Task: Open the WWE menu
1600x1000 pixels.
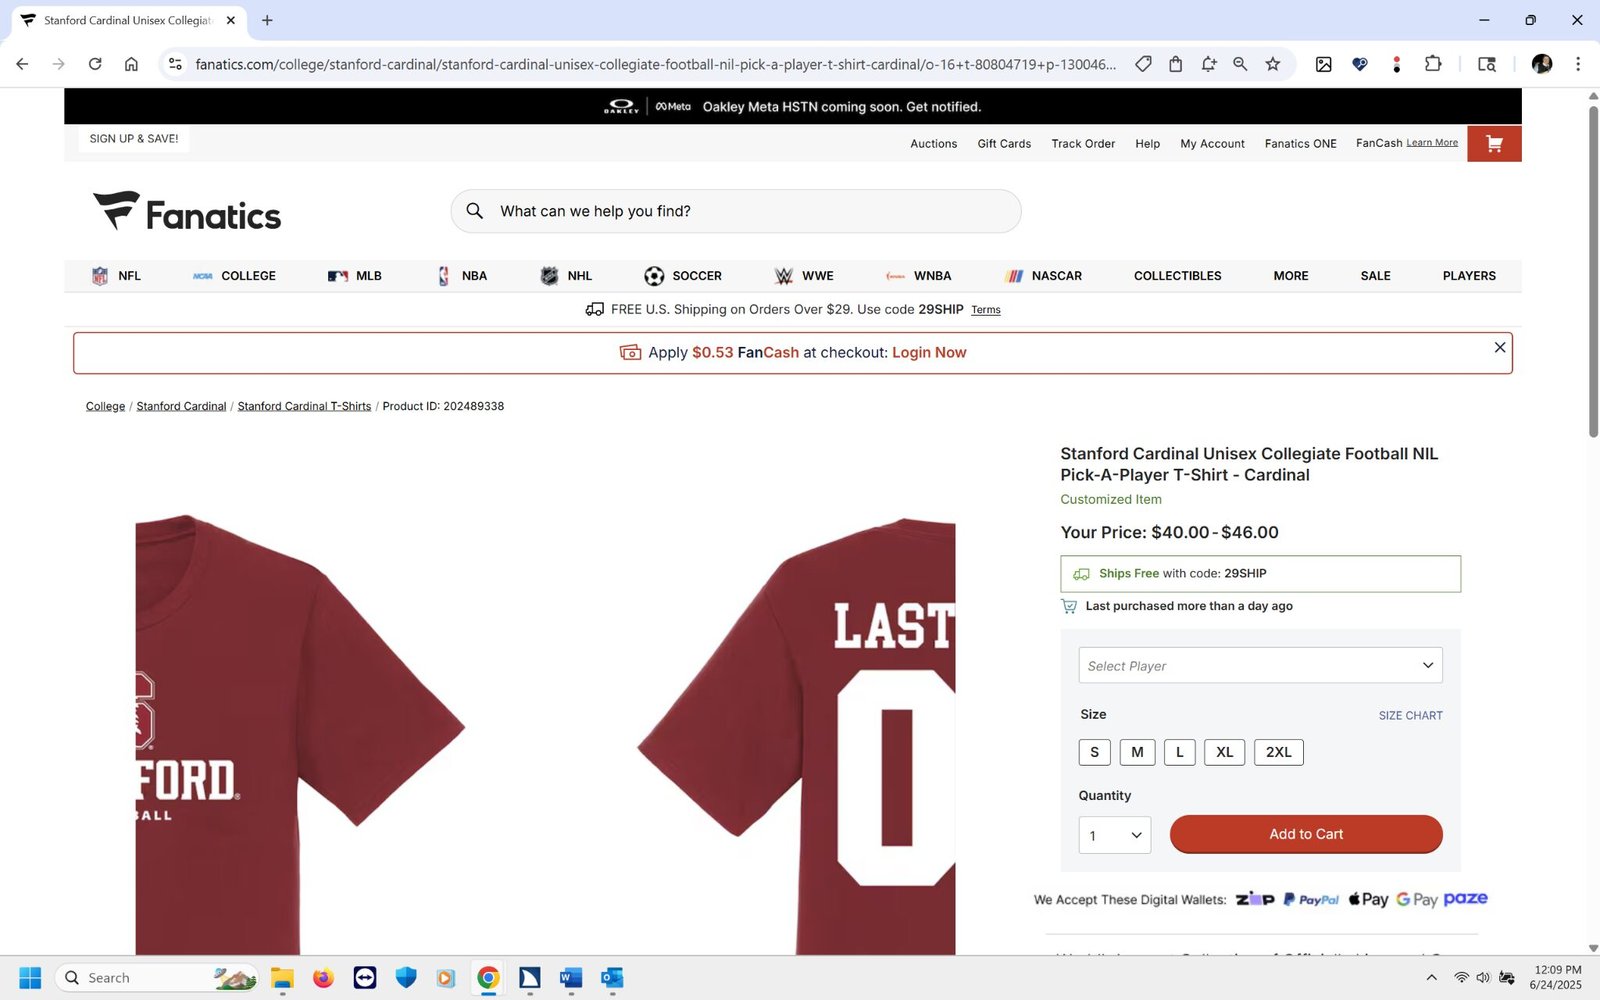Action: (804, 276)
